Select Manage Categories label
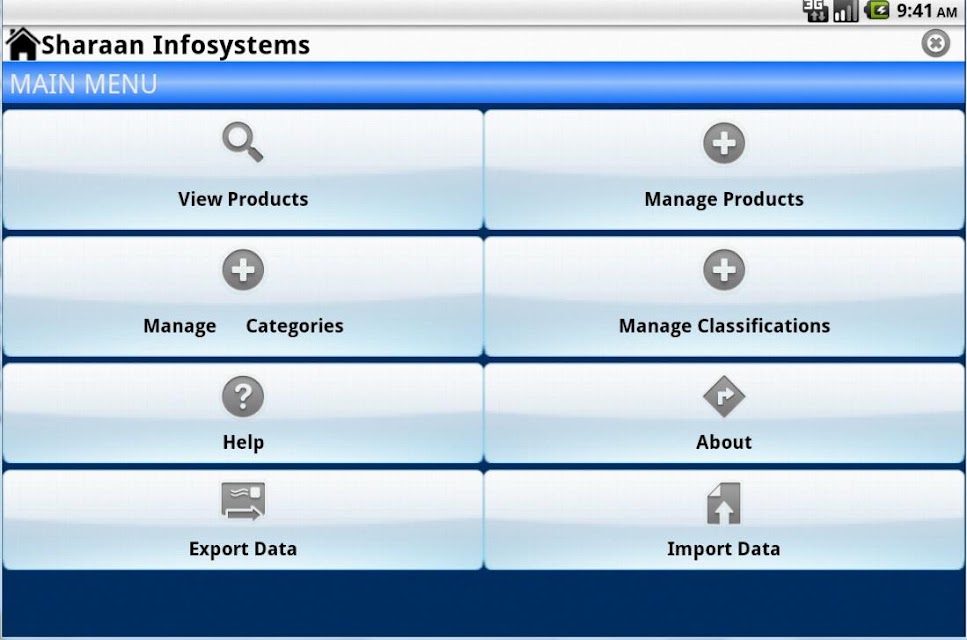Image resolution: width=967 pixels, height=640 pixels. tap(243, 326)
